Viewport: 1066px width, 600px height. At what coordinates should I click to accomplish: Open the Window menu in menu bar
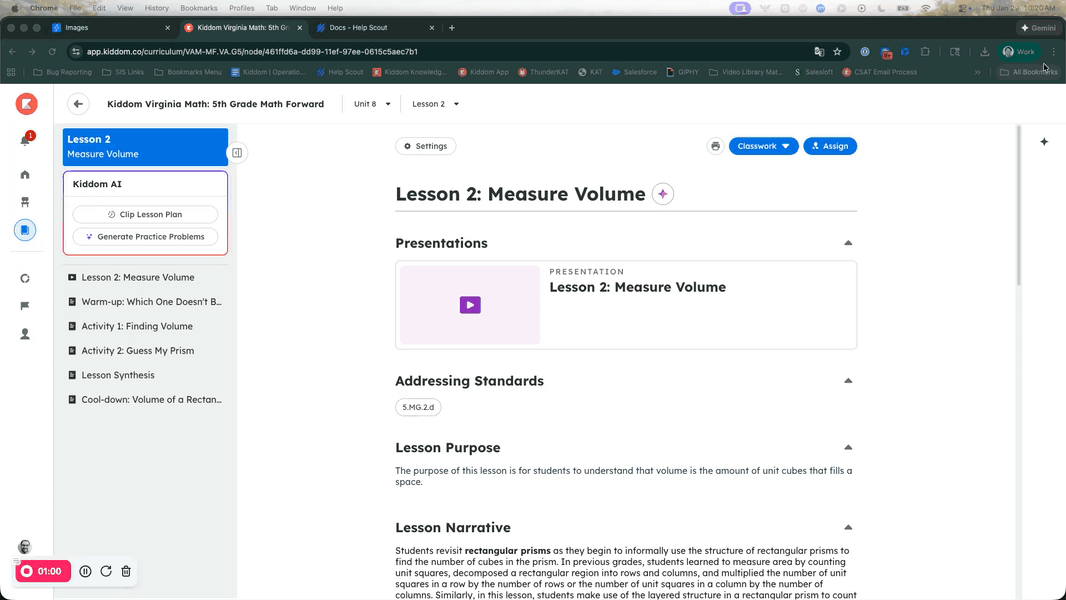[x=303, y=8]
